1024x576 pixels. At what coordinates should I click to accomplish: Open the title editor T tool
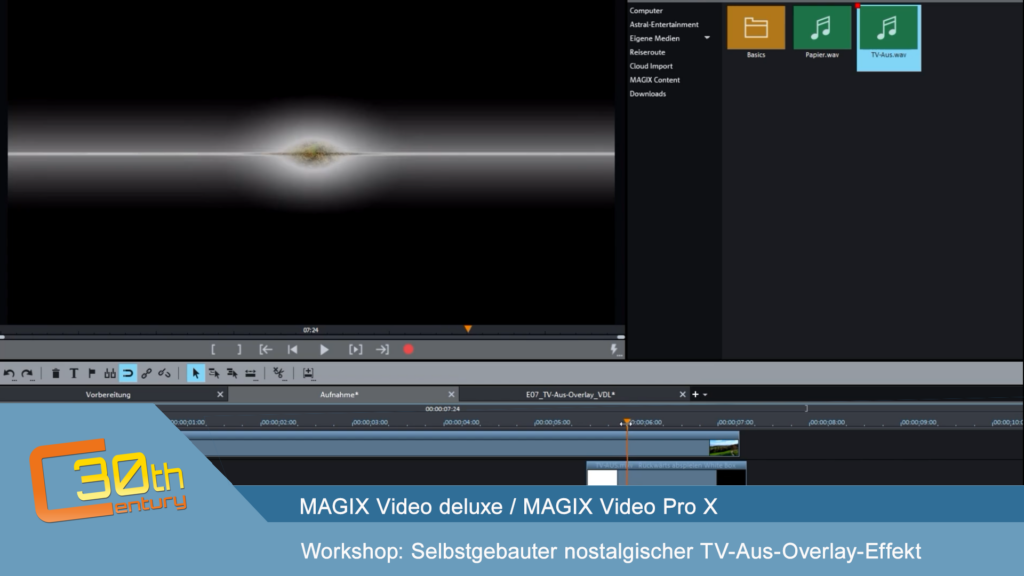pos(74,374)
